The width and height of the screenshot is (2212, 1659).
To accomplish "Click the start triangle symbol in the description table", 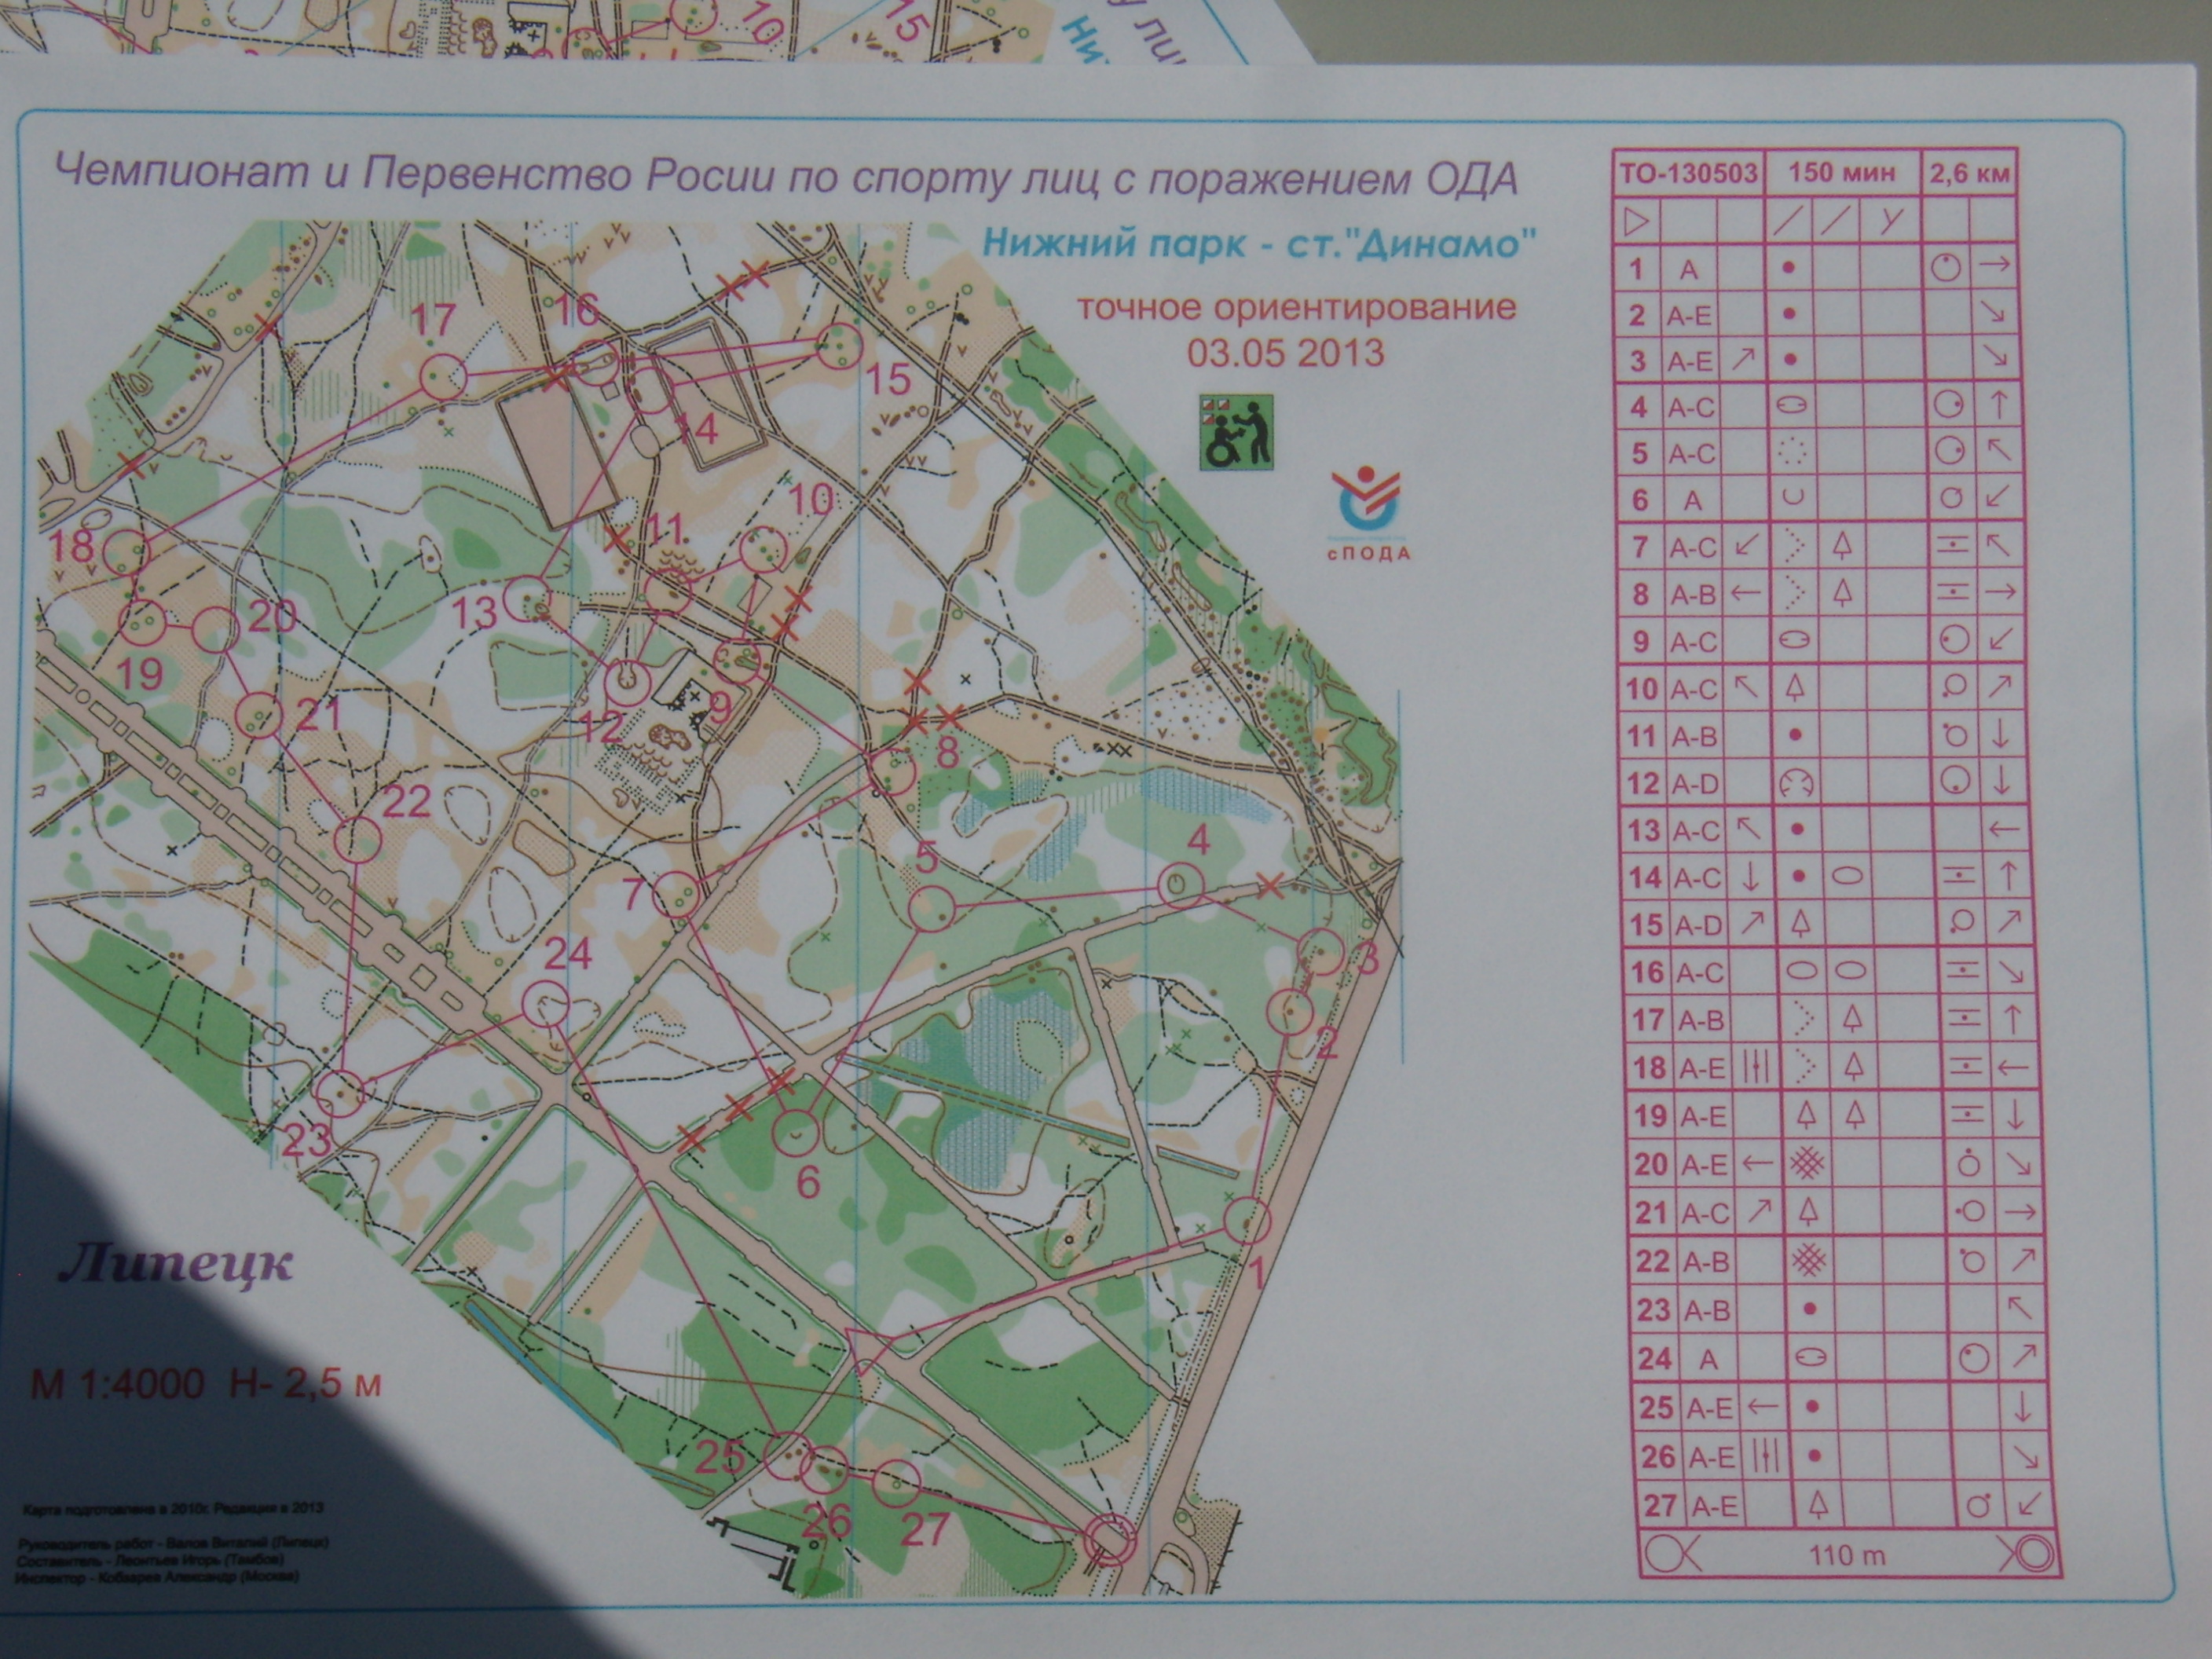I will pyautogui.click(x=1637, y=221).
